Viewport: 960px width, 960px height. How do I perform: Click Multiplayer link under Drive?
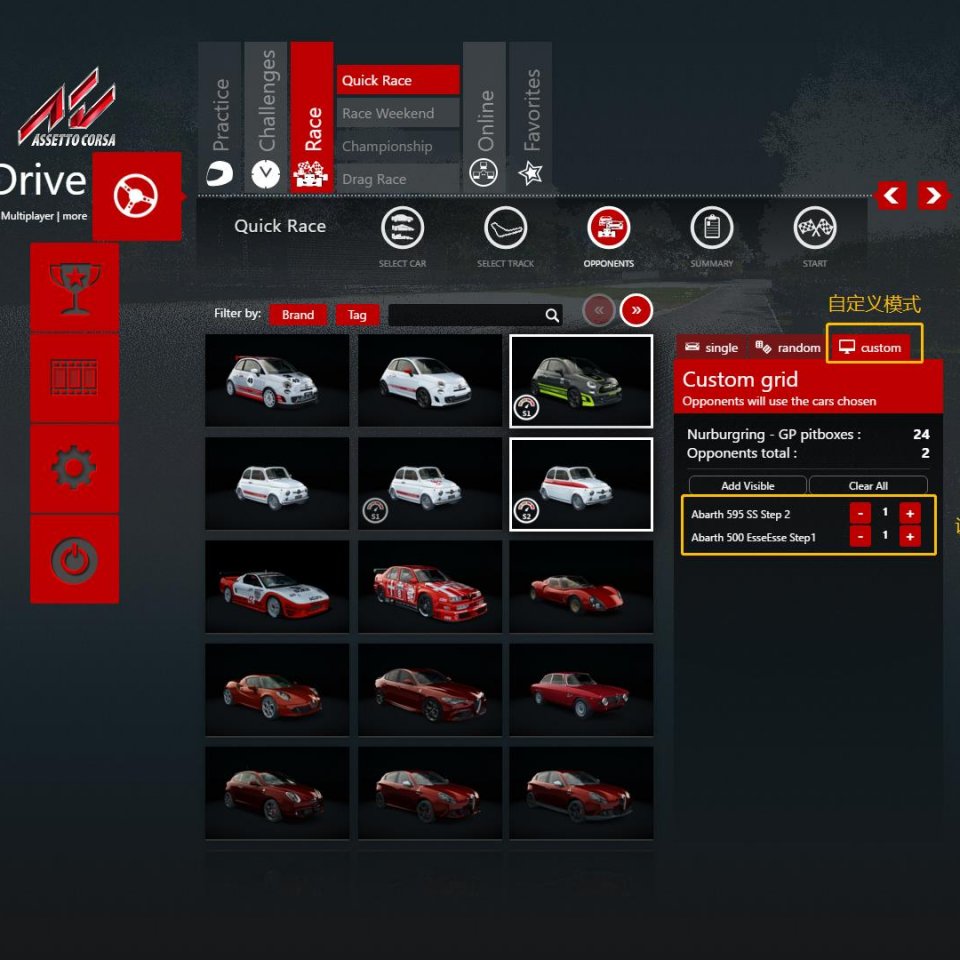[x=27, y=216]
